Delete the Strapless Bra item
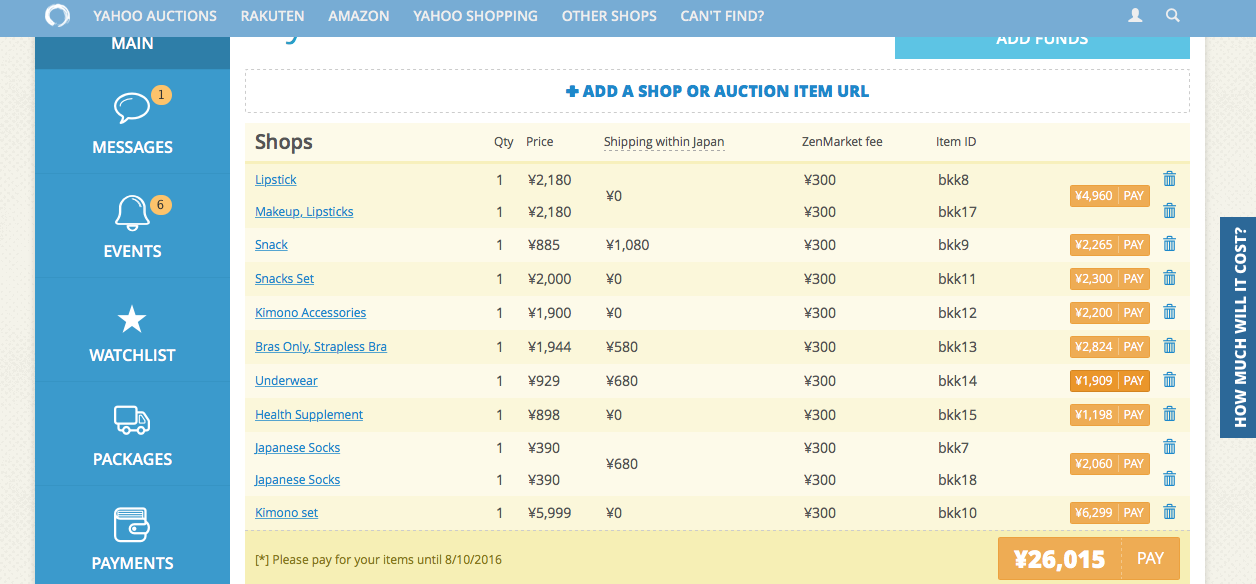This screenshot has width=1256, height=584. click(1169, 346)
